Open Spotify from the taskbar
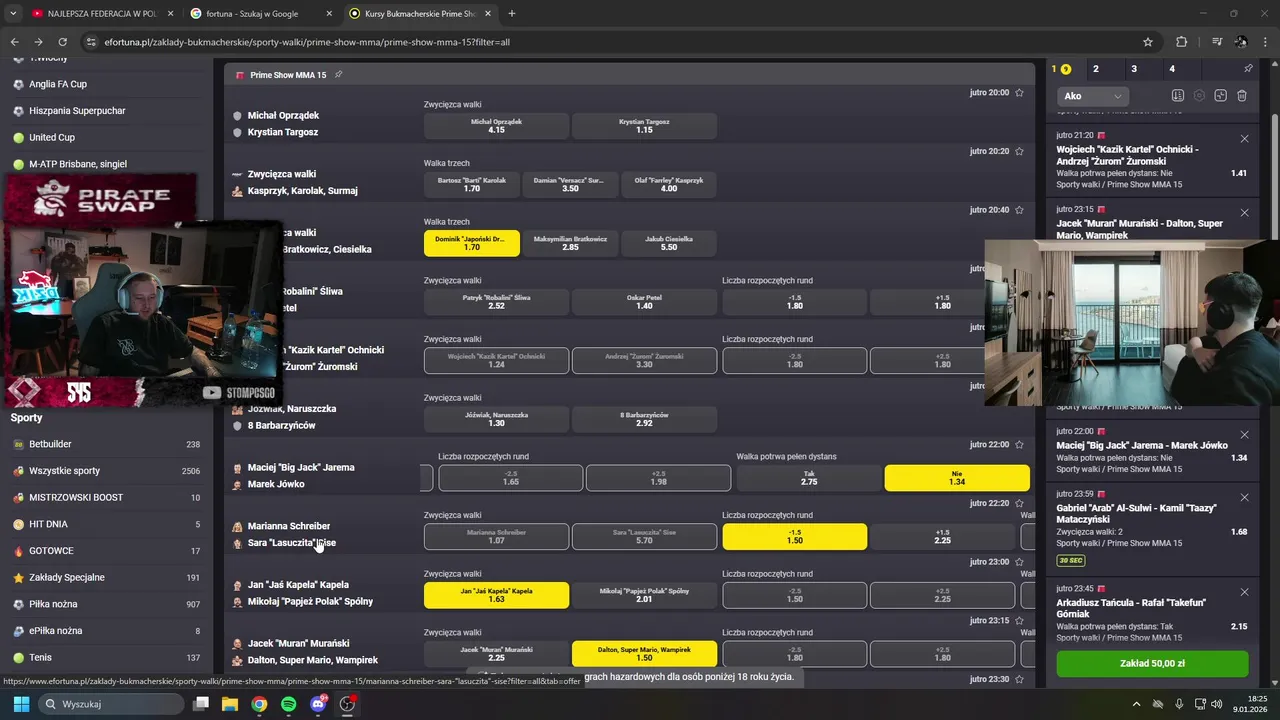 pos(288,704)
